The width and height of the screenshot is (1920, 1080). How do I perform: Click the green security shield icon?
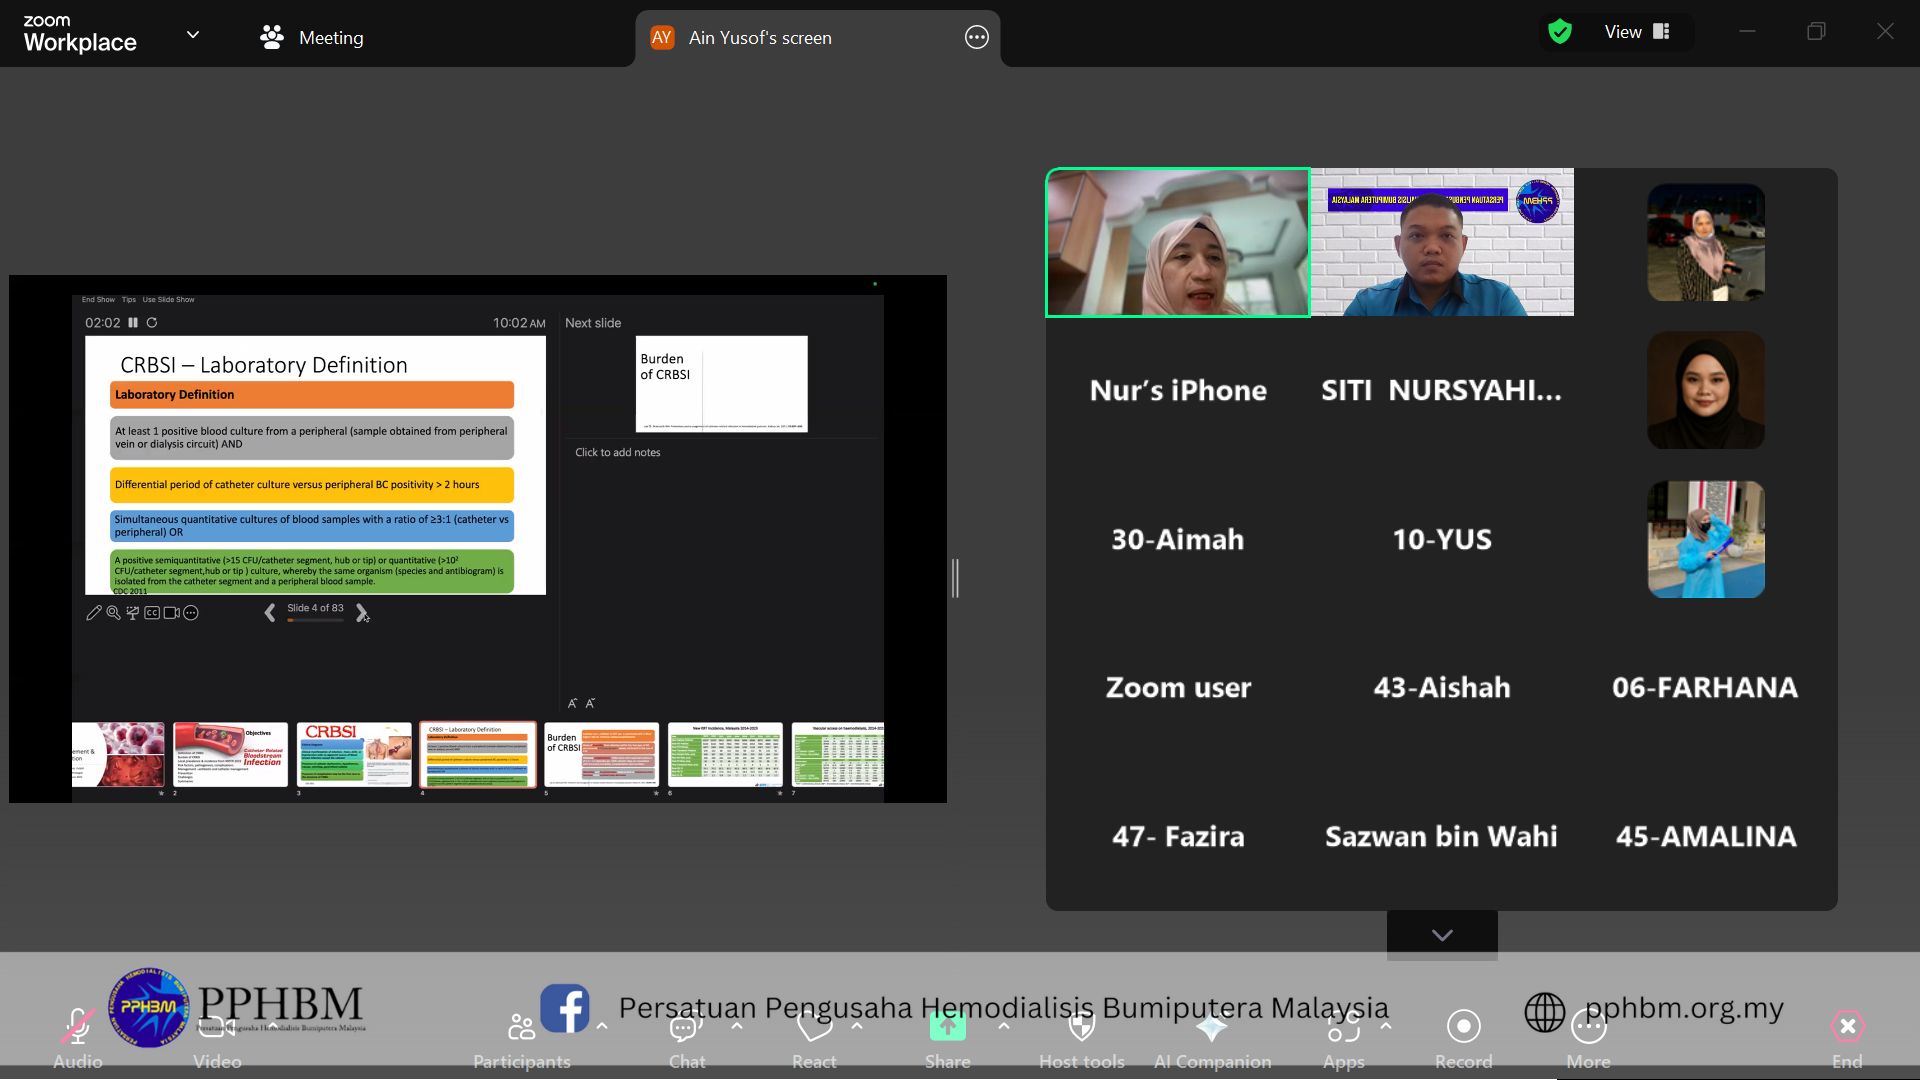pyautogui.click(x=1559, y=32)
